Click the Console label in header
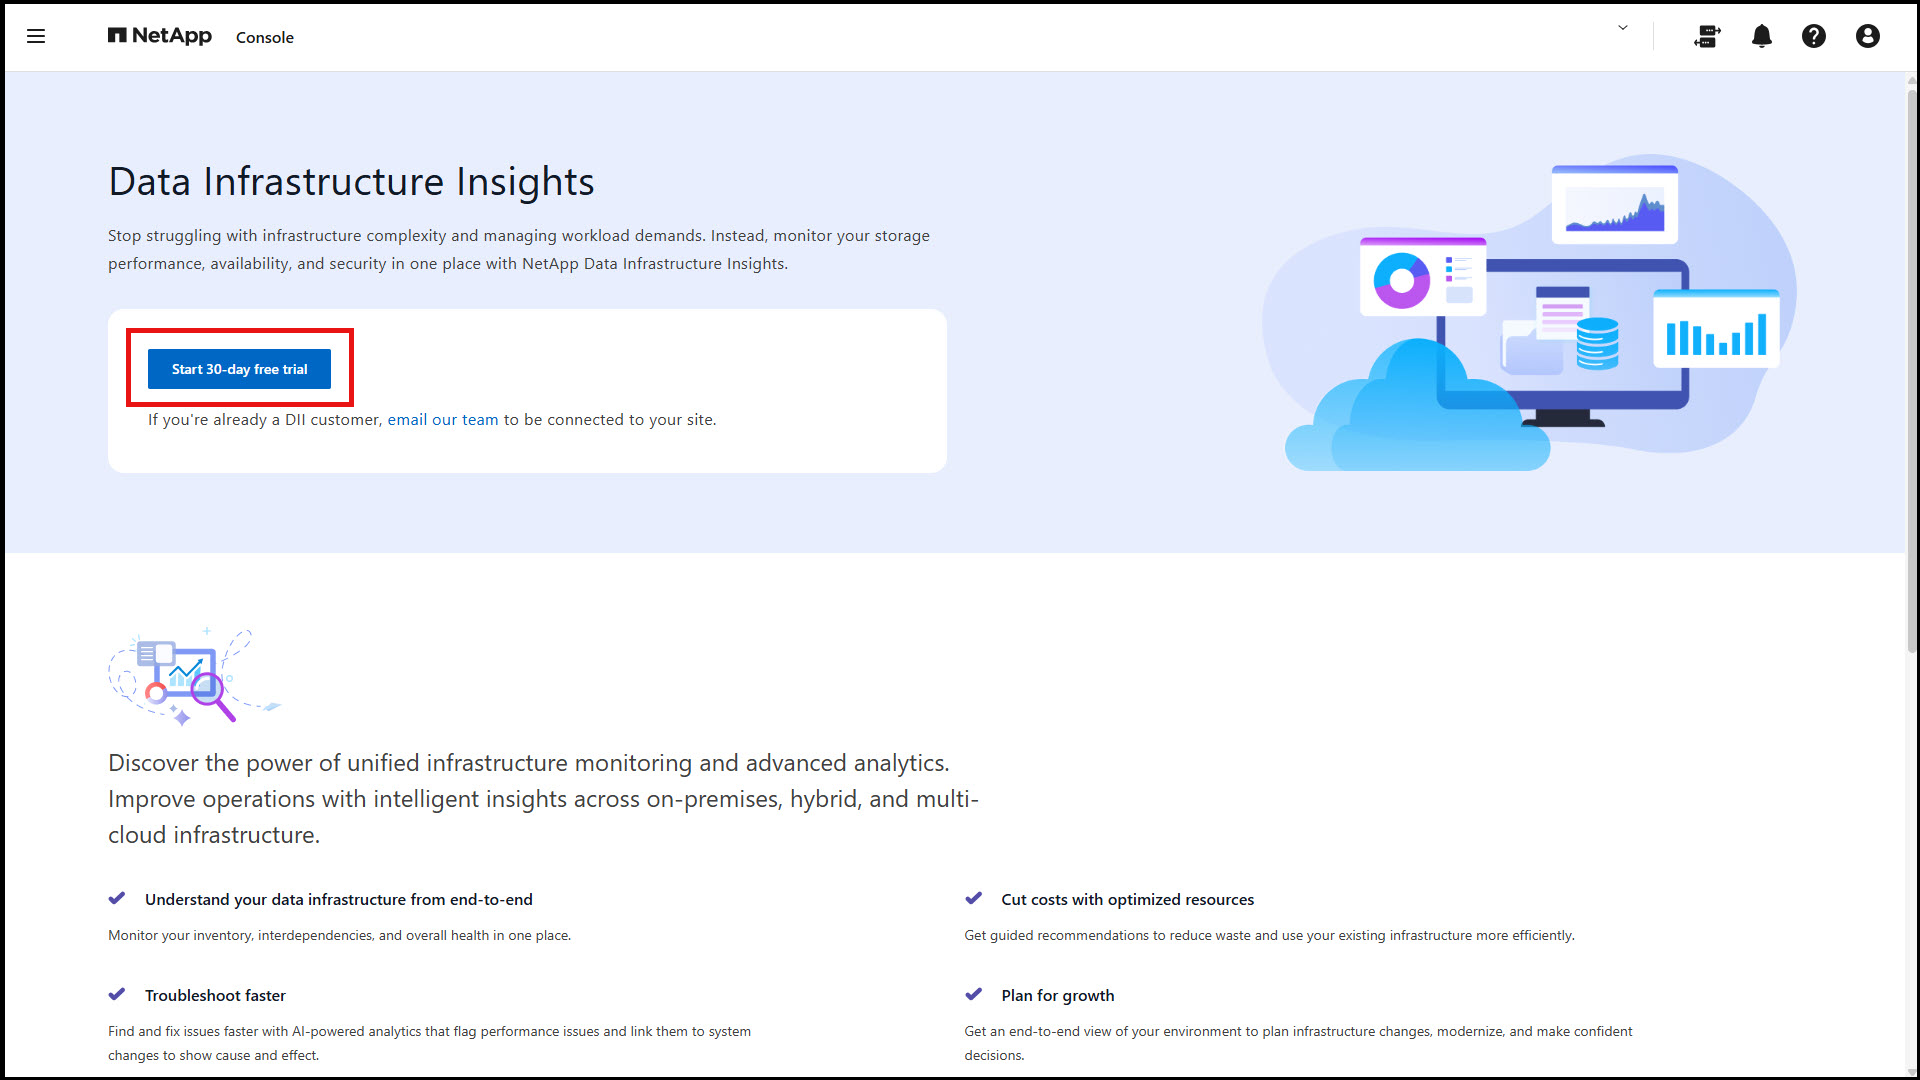This screenshot has width=1920, height=1080. tap(265, 38)
